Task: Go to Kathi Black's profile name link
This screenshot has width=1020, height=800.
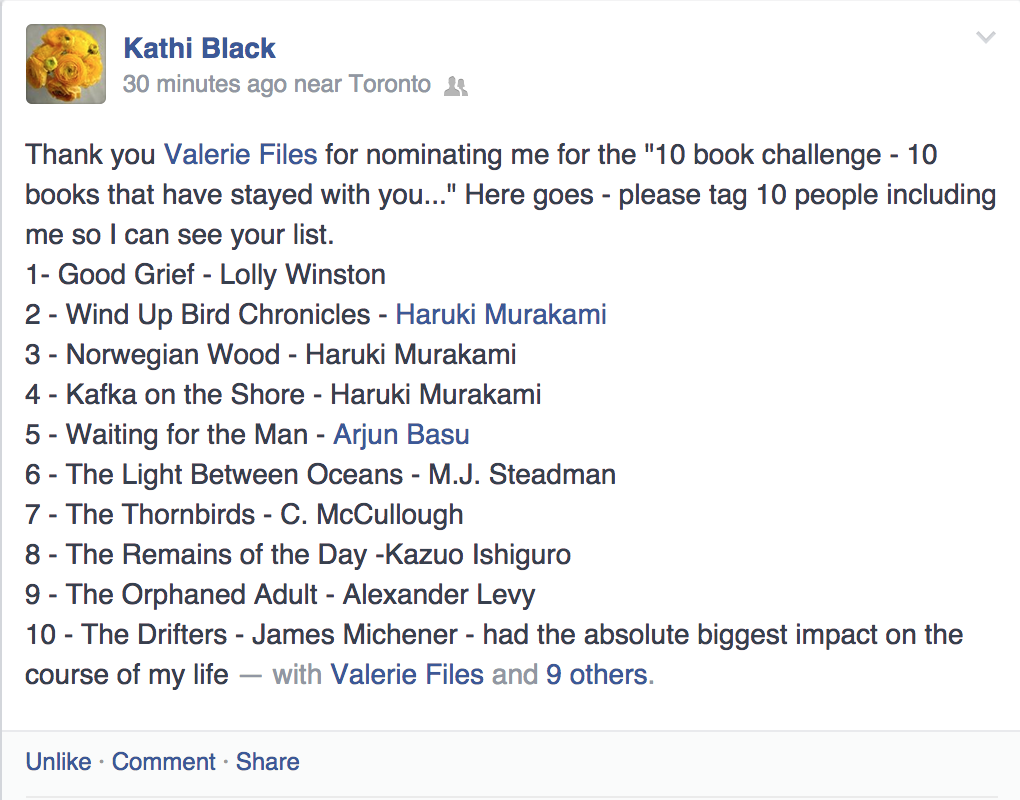Action: (x=199, y=47)
